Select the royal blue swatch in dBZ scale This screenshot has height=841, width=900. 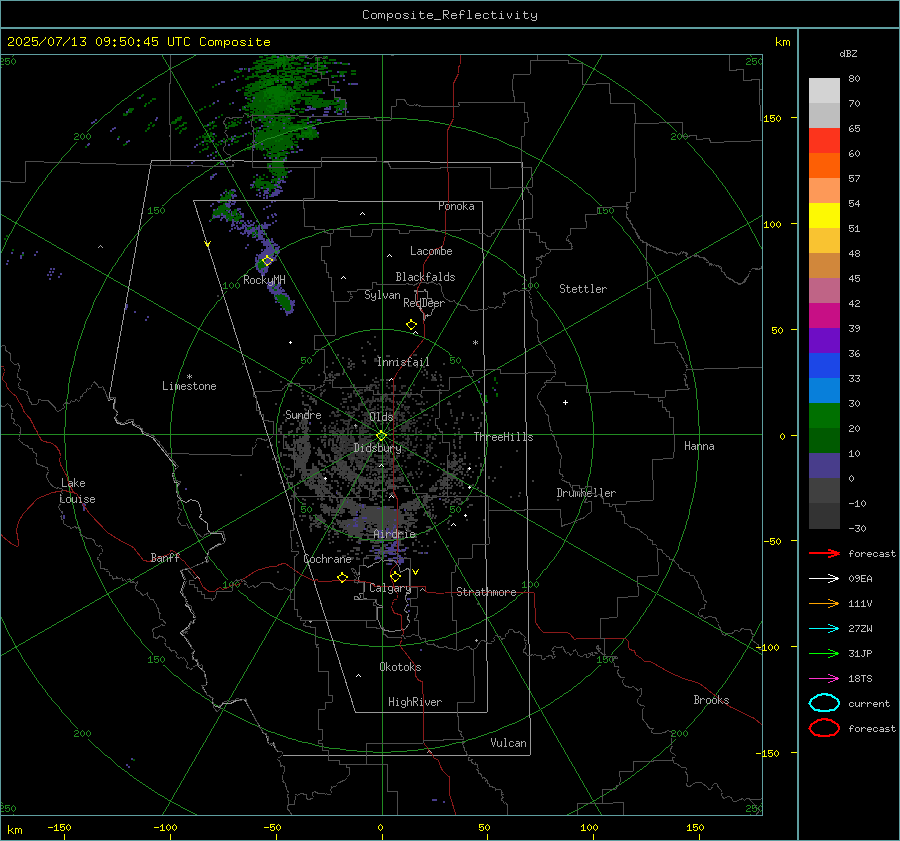click(824, 366)
